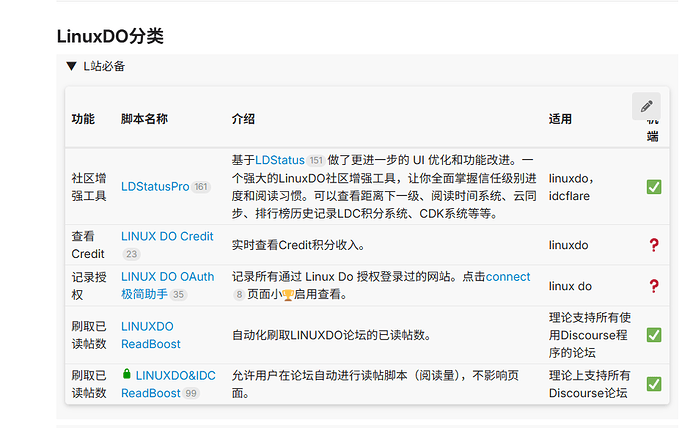Follow the connect link in the description
This screenshot has width=690, height=428.
click(508, 277)
